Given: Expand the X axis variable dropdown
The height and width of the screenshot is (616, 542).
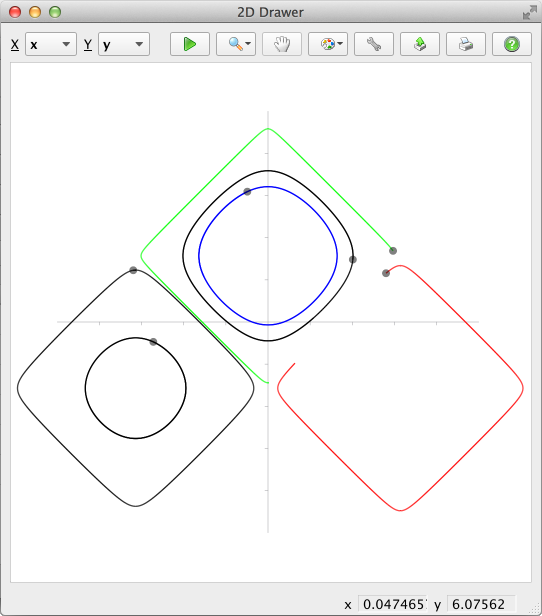Looking at the screenshot, I should tap(51, 44).
